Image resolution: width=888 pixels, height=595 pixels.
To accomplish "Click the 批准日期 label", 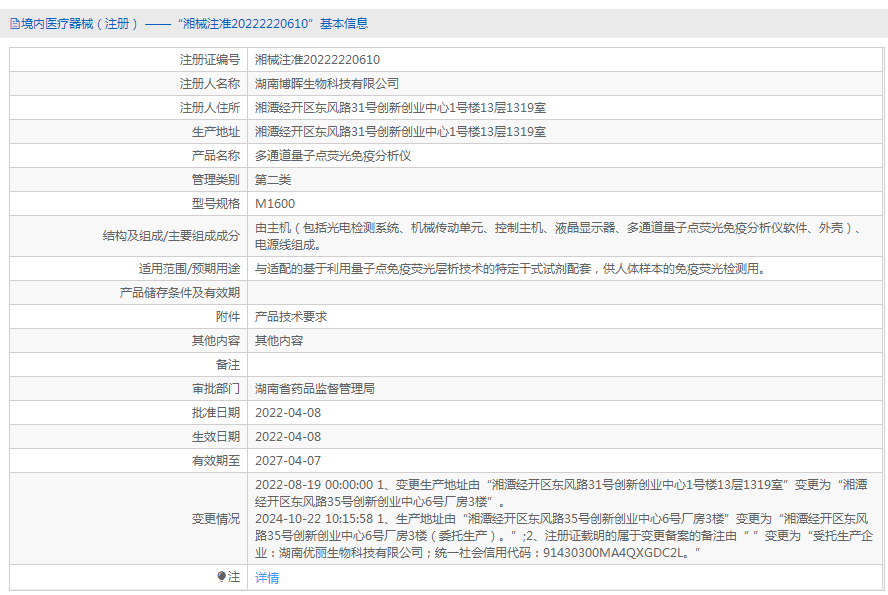I will (x=216, y=413).
